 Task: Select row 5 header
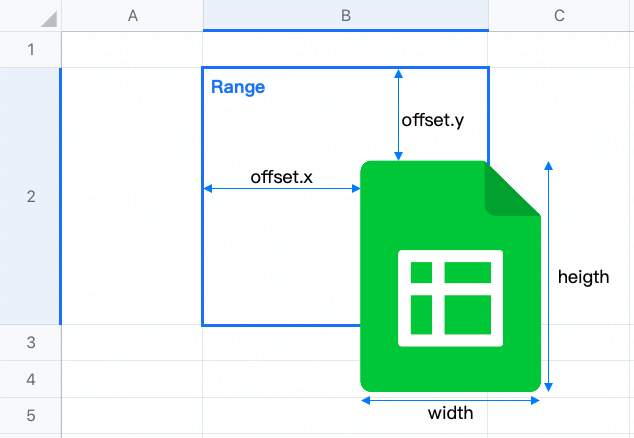(31, 415)
